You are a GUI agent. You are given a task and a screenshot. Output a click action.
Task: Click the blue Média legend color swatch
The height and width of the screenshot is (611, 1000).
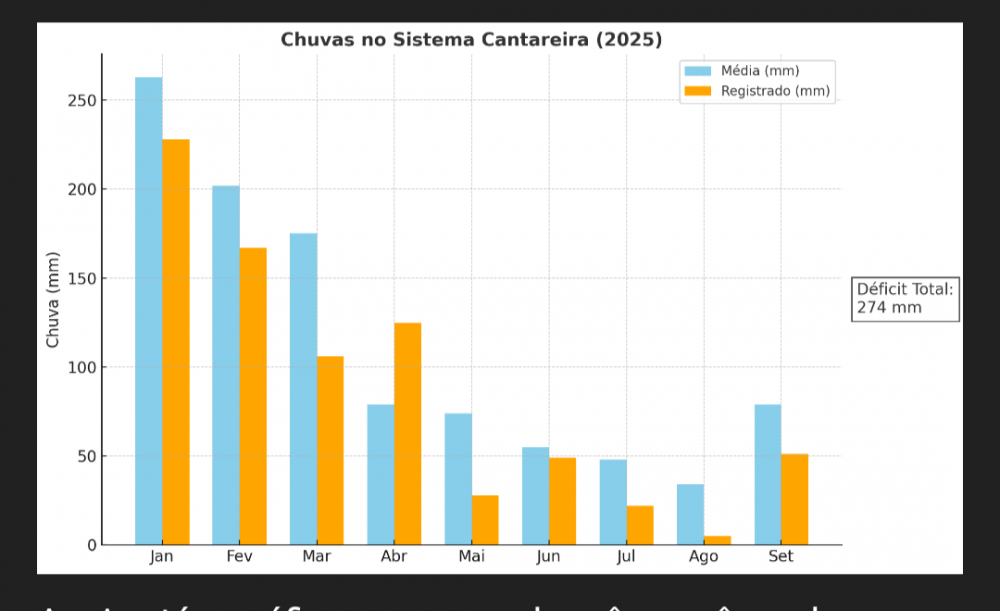pos(697,71)
